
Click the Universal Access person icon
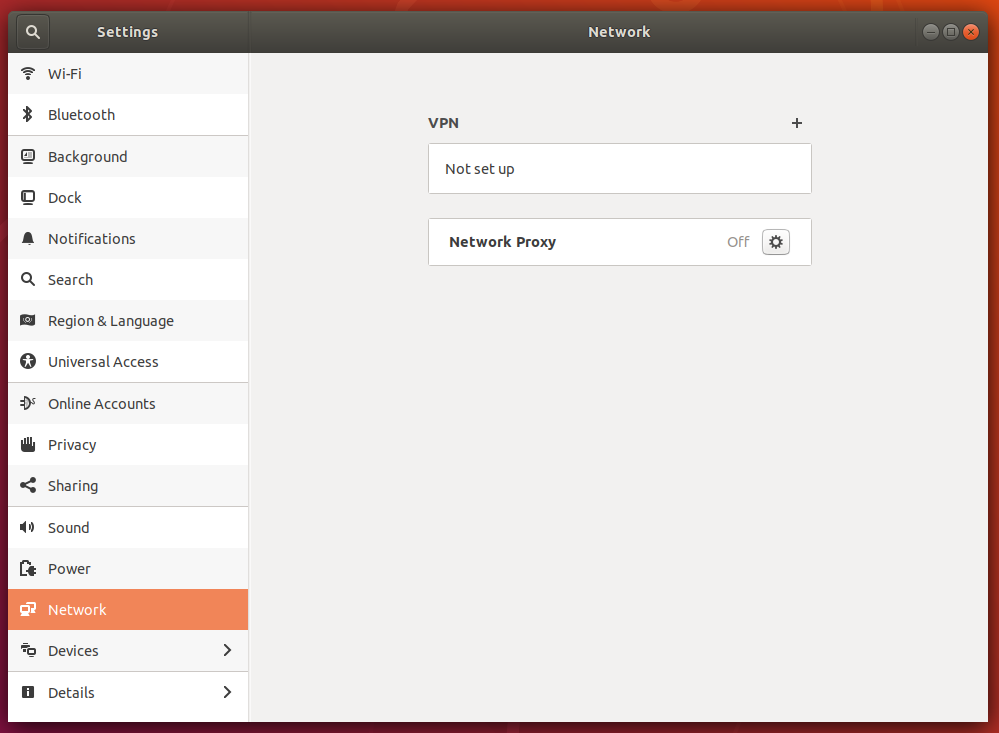[28, 361]
